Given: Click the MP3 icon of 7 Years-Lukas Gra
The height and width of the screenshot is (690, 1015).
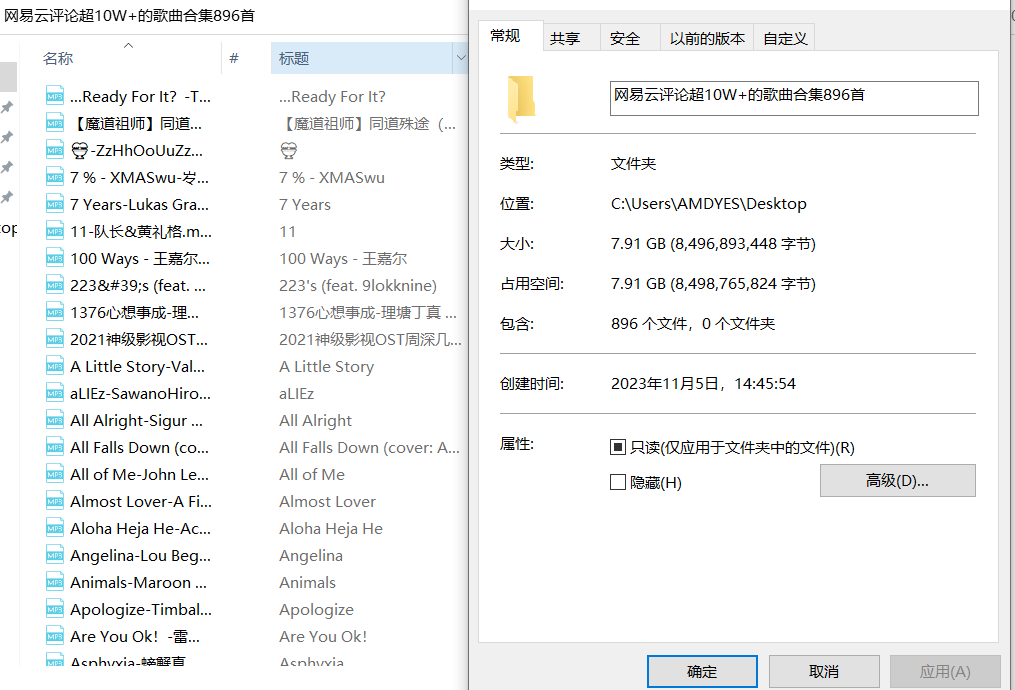Looking at the screenshot, I should (55, 205).
